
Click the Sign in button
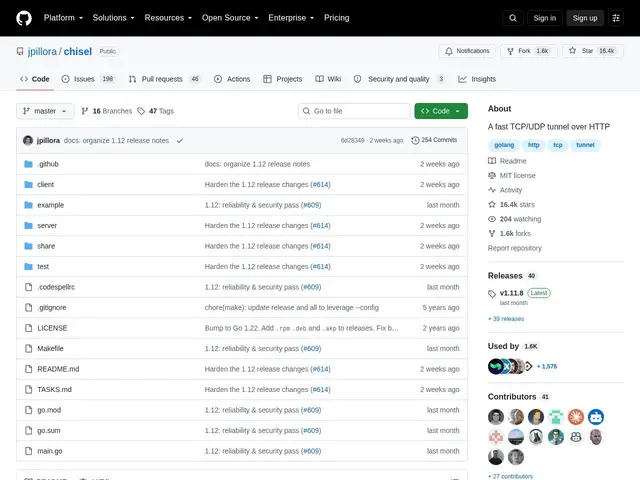(544, 18)
